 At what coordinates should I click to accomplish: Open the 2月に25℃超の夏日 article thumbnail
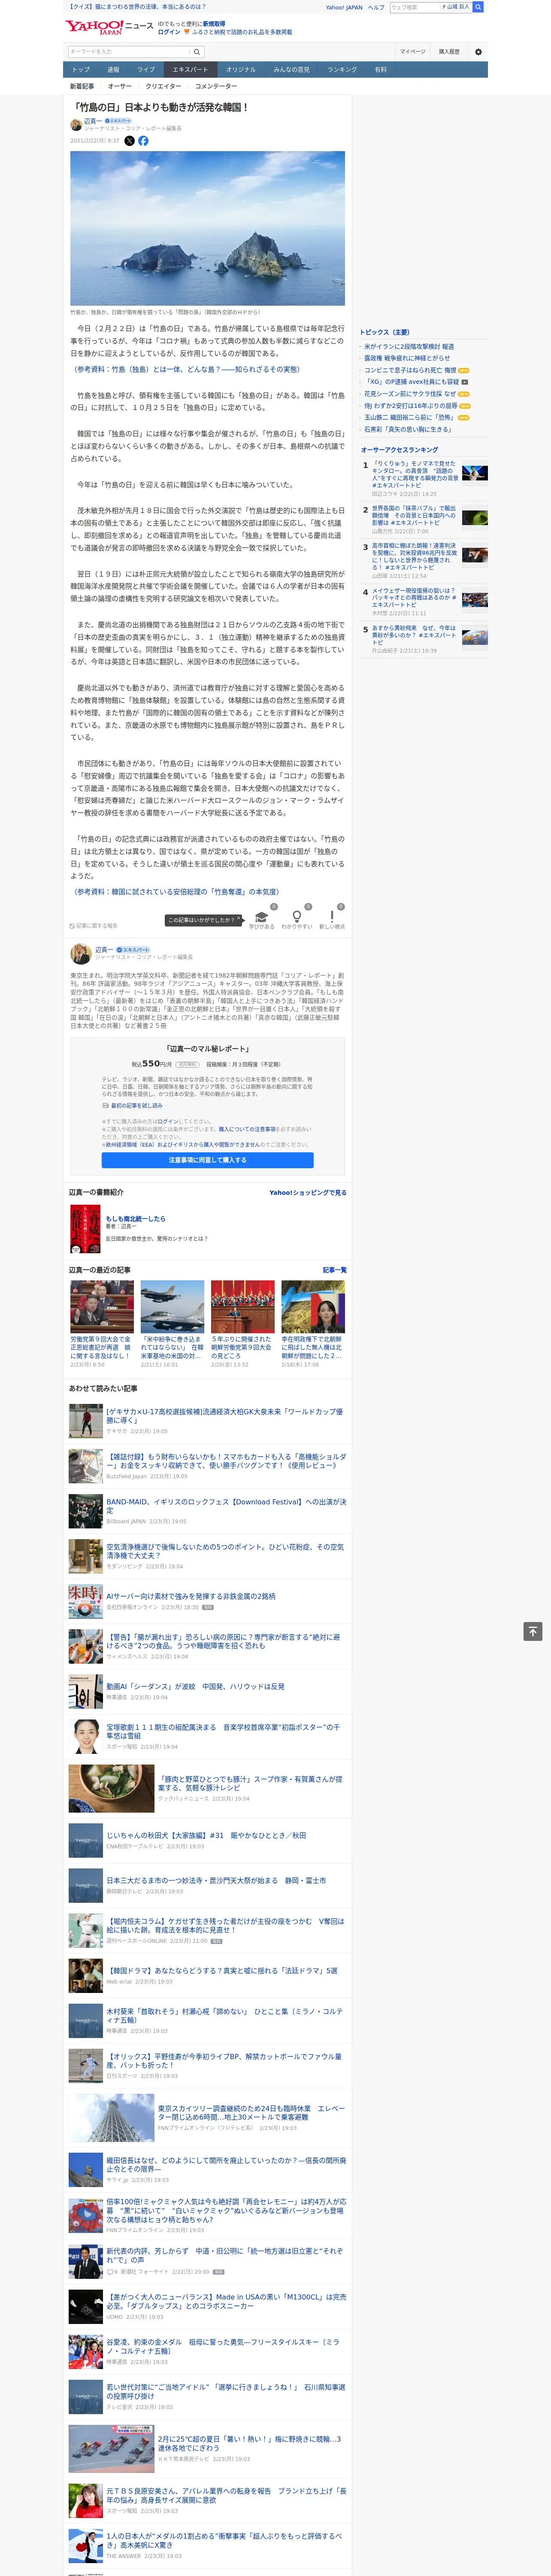(x=111, y=2449)
